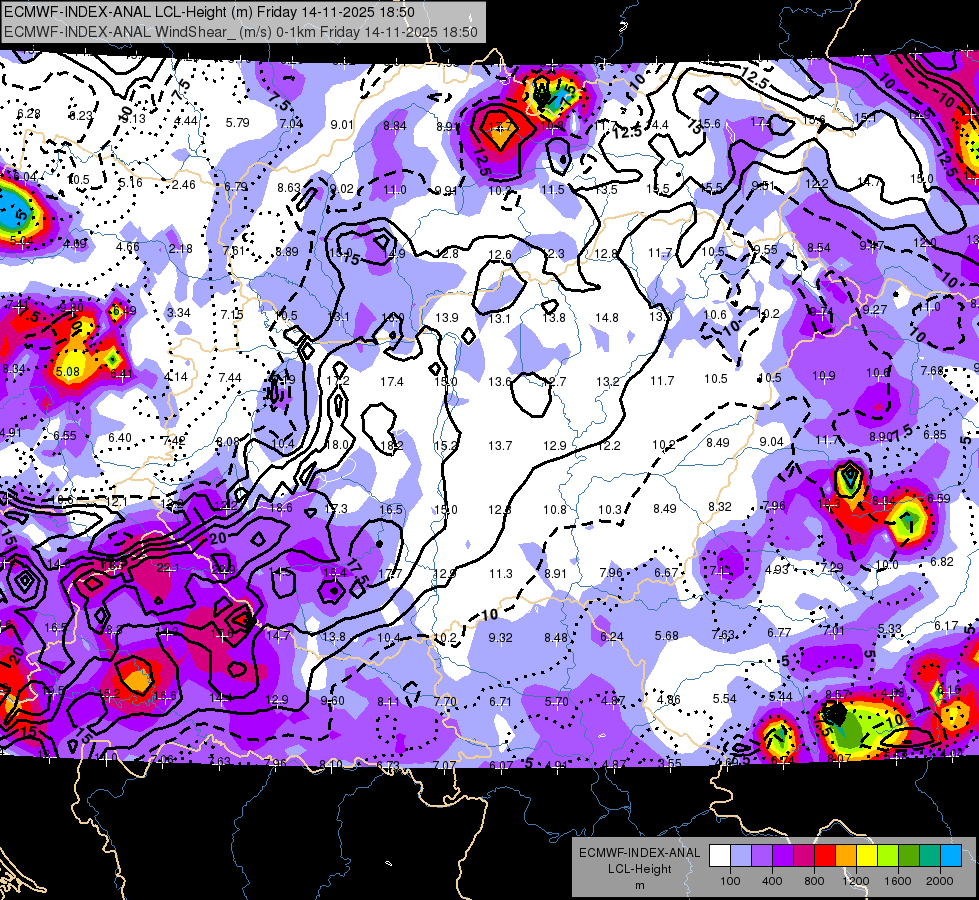Click the grid value 5.79
This screenshot has width=979, height=900.
237,122
